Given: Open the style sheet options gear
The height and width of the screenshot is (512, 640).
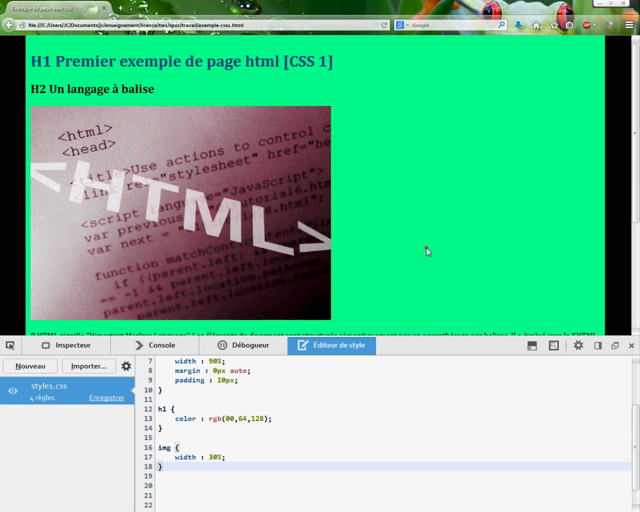Looking at the screenshot, I should click(x=126, y=366).
